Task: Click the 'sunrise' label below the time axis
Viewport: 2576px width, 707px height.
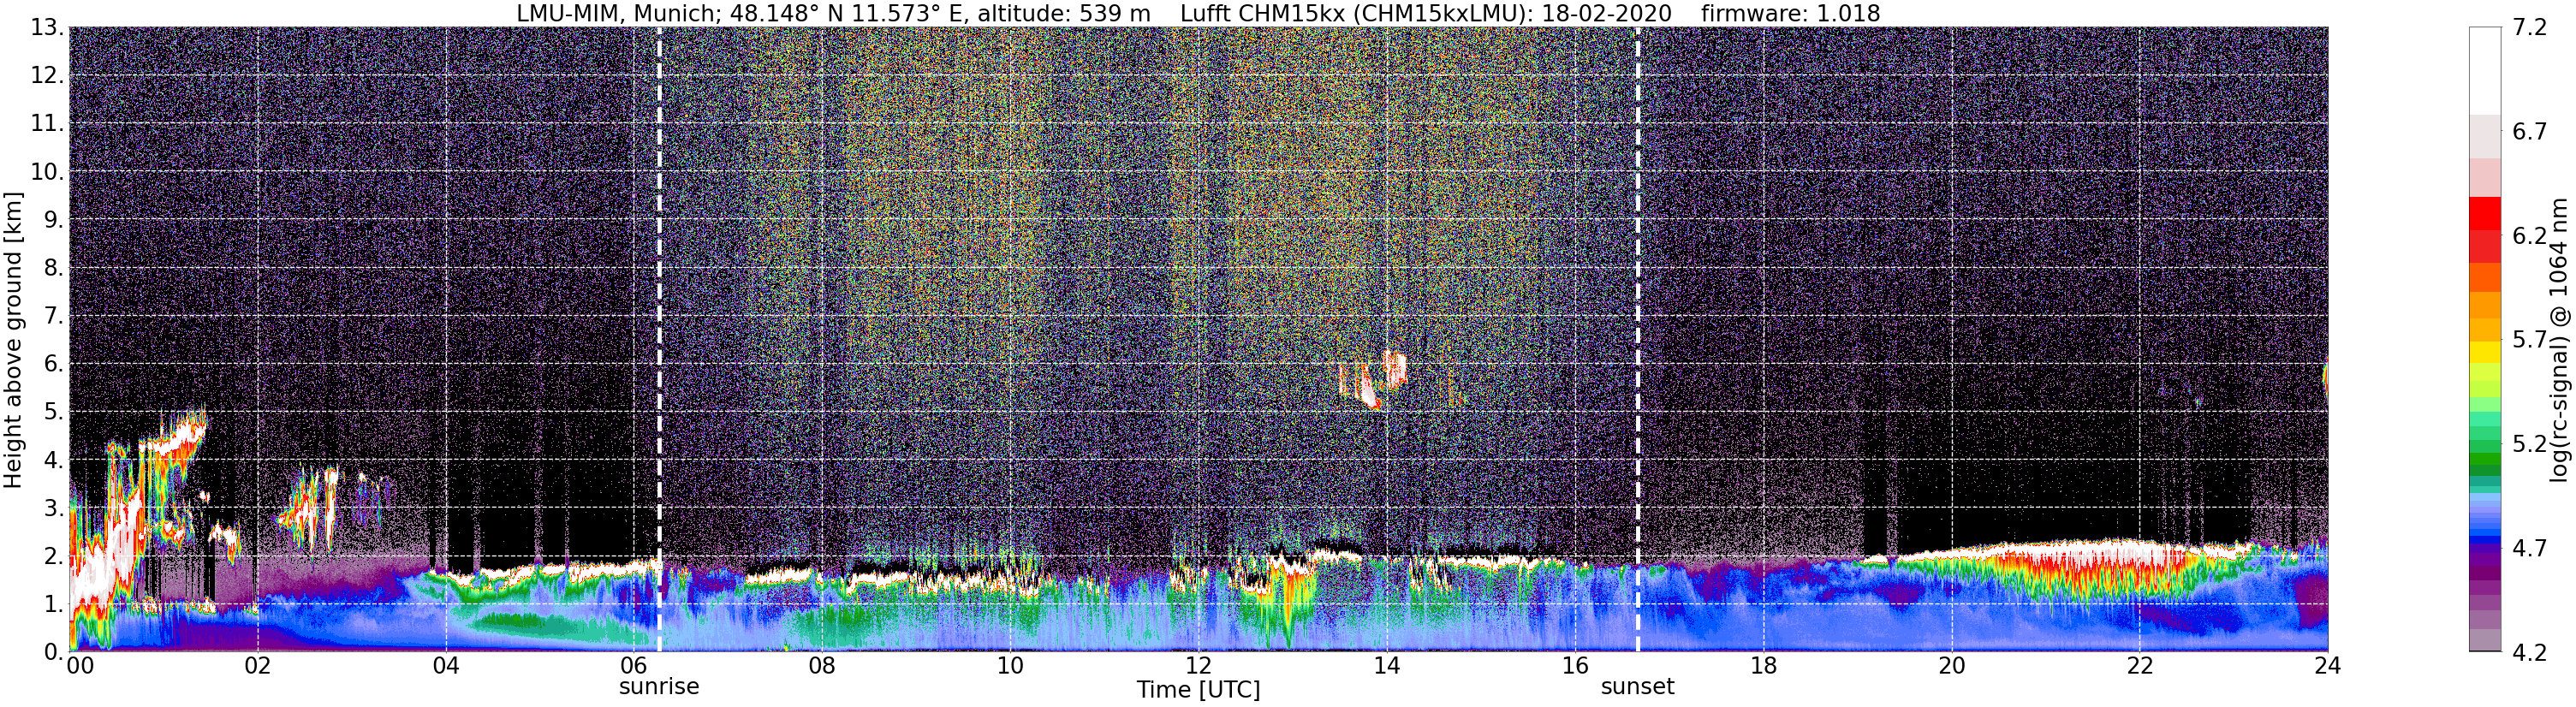Action: point(659,687)
